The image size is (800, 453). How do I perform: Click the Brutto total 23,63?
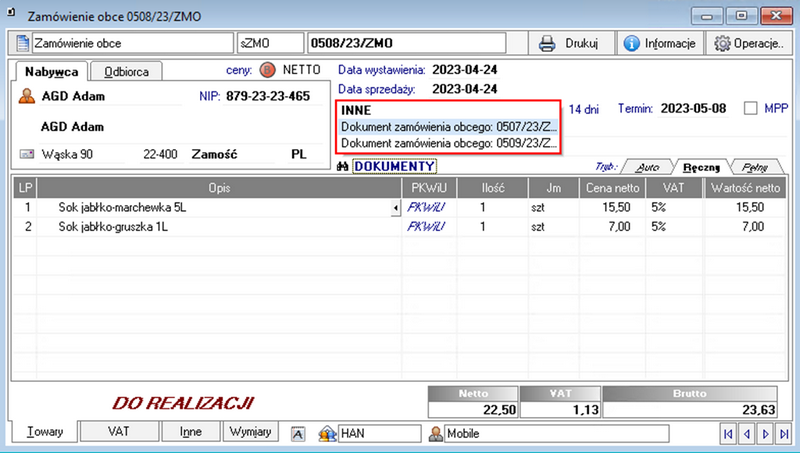coord(690,410)
